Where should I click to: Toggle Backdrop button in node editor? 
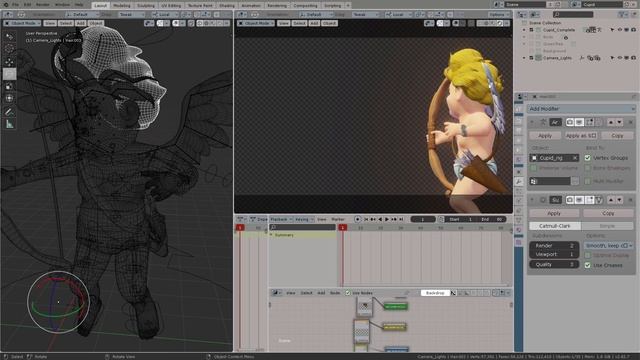435,293
